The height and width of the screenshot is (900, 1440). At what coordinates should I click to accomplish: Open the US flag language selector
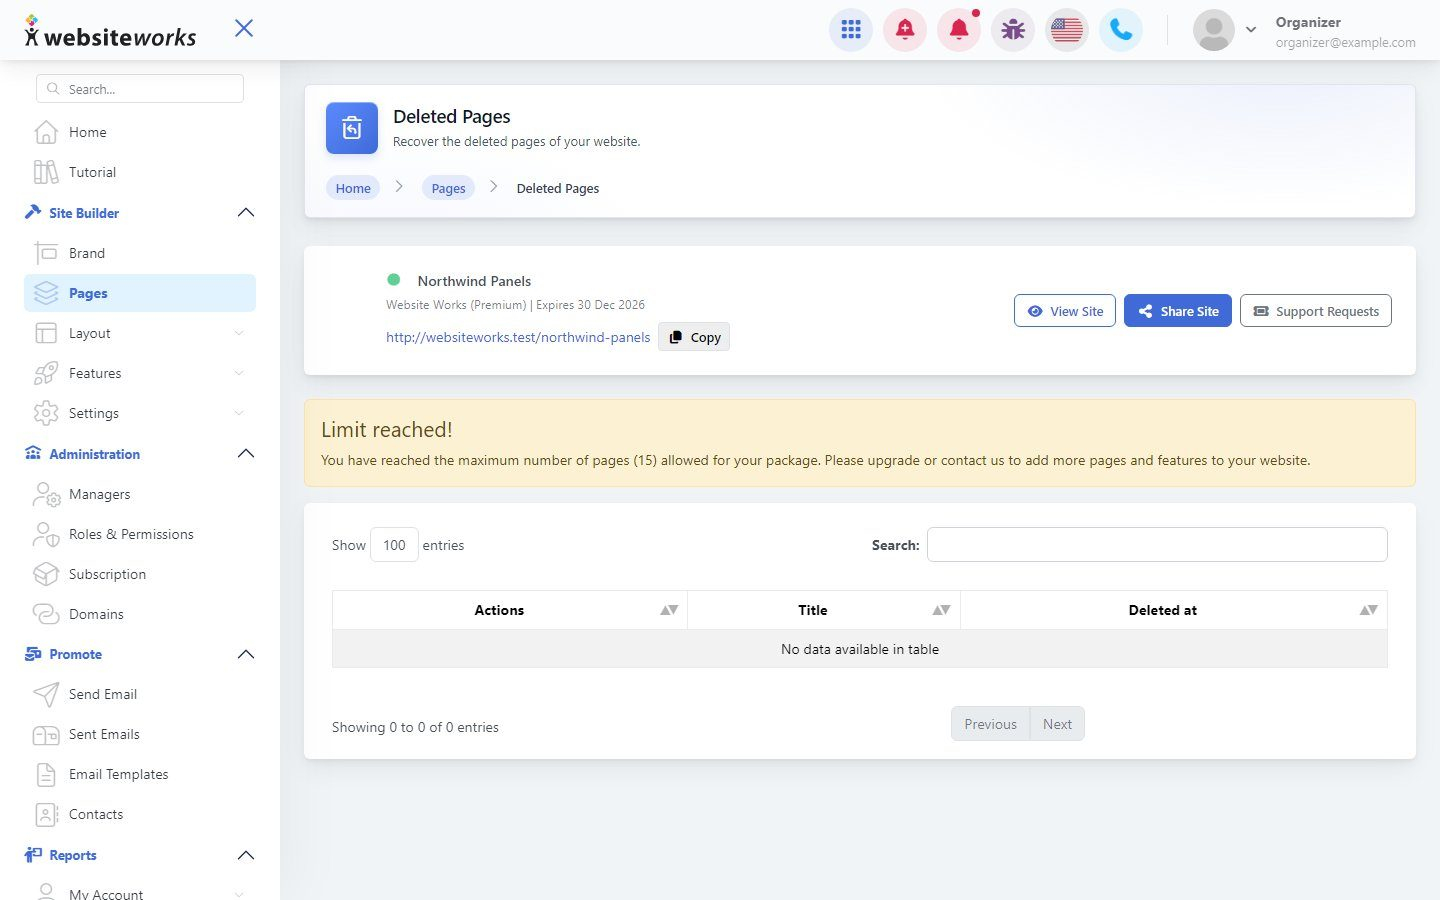pyautogui.click(x=1067, y=30)
